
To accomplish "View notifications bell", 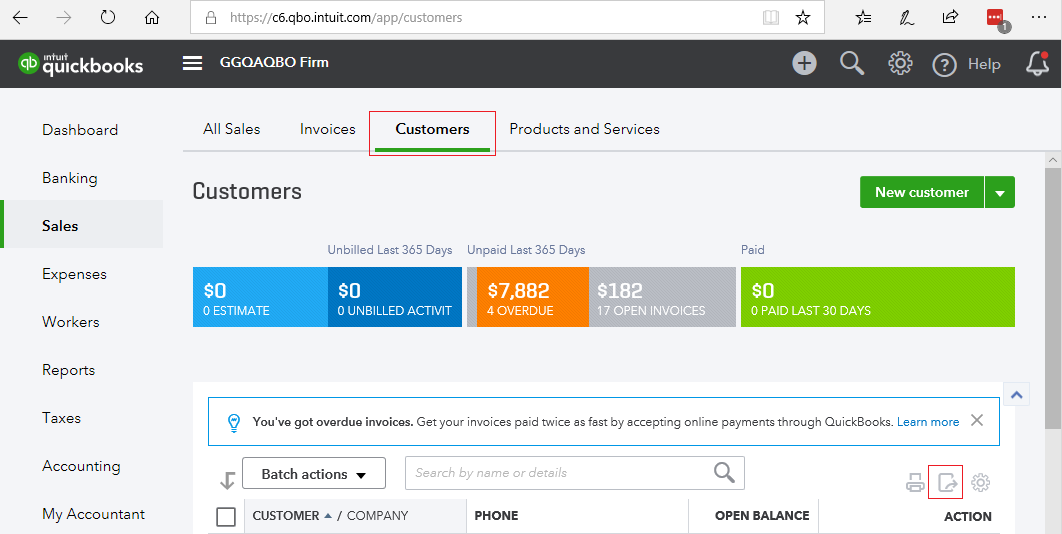I will [x=1038, y=64].
